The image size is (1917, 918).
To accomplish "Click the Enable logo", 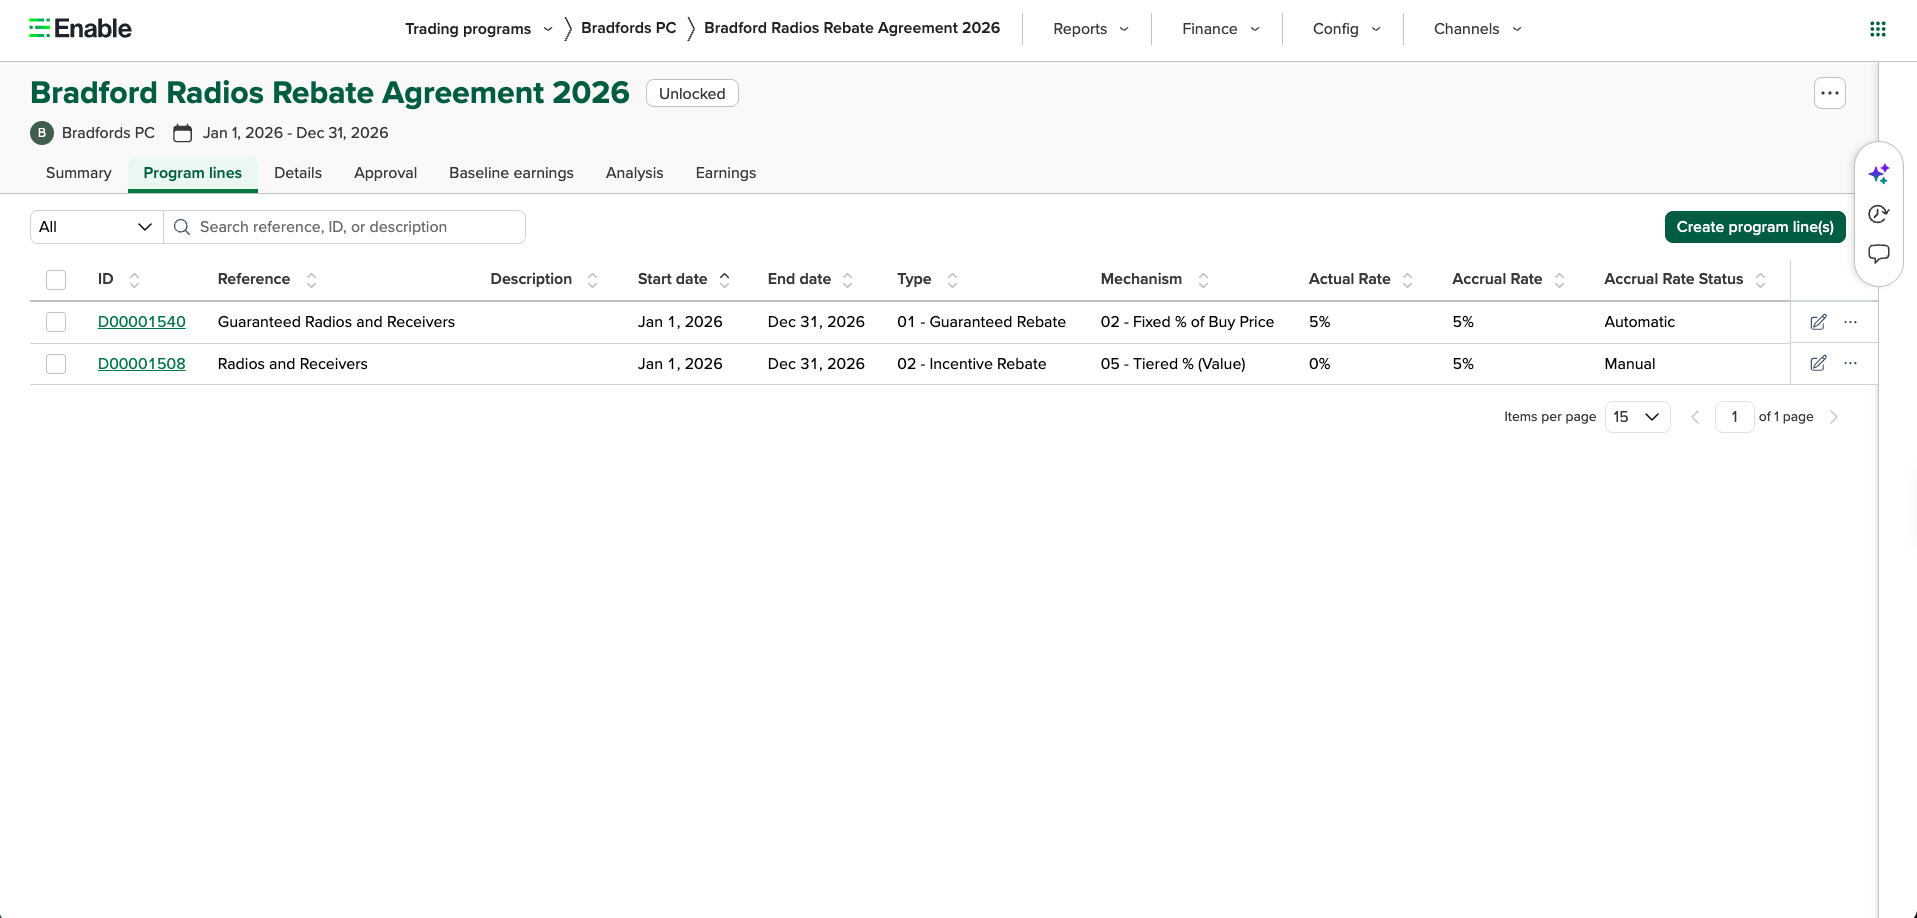I will point(80,28).
